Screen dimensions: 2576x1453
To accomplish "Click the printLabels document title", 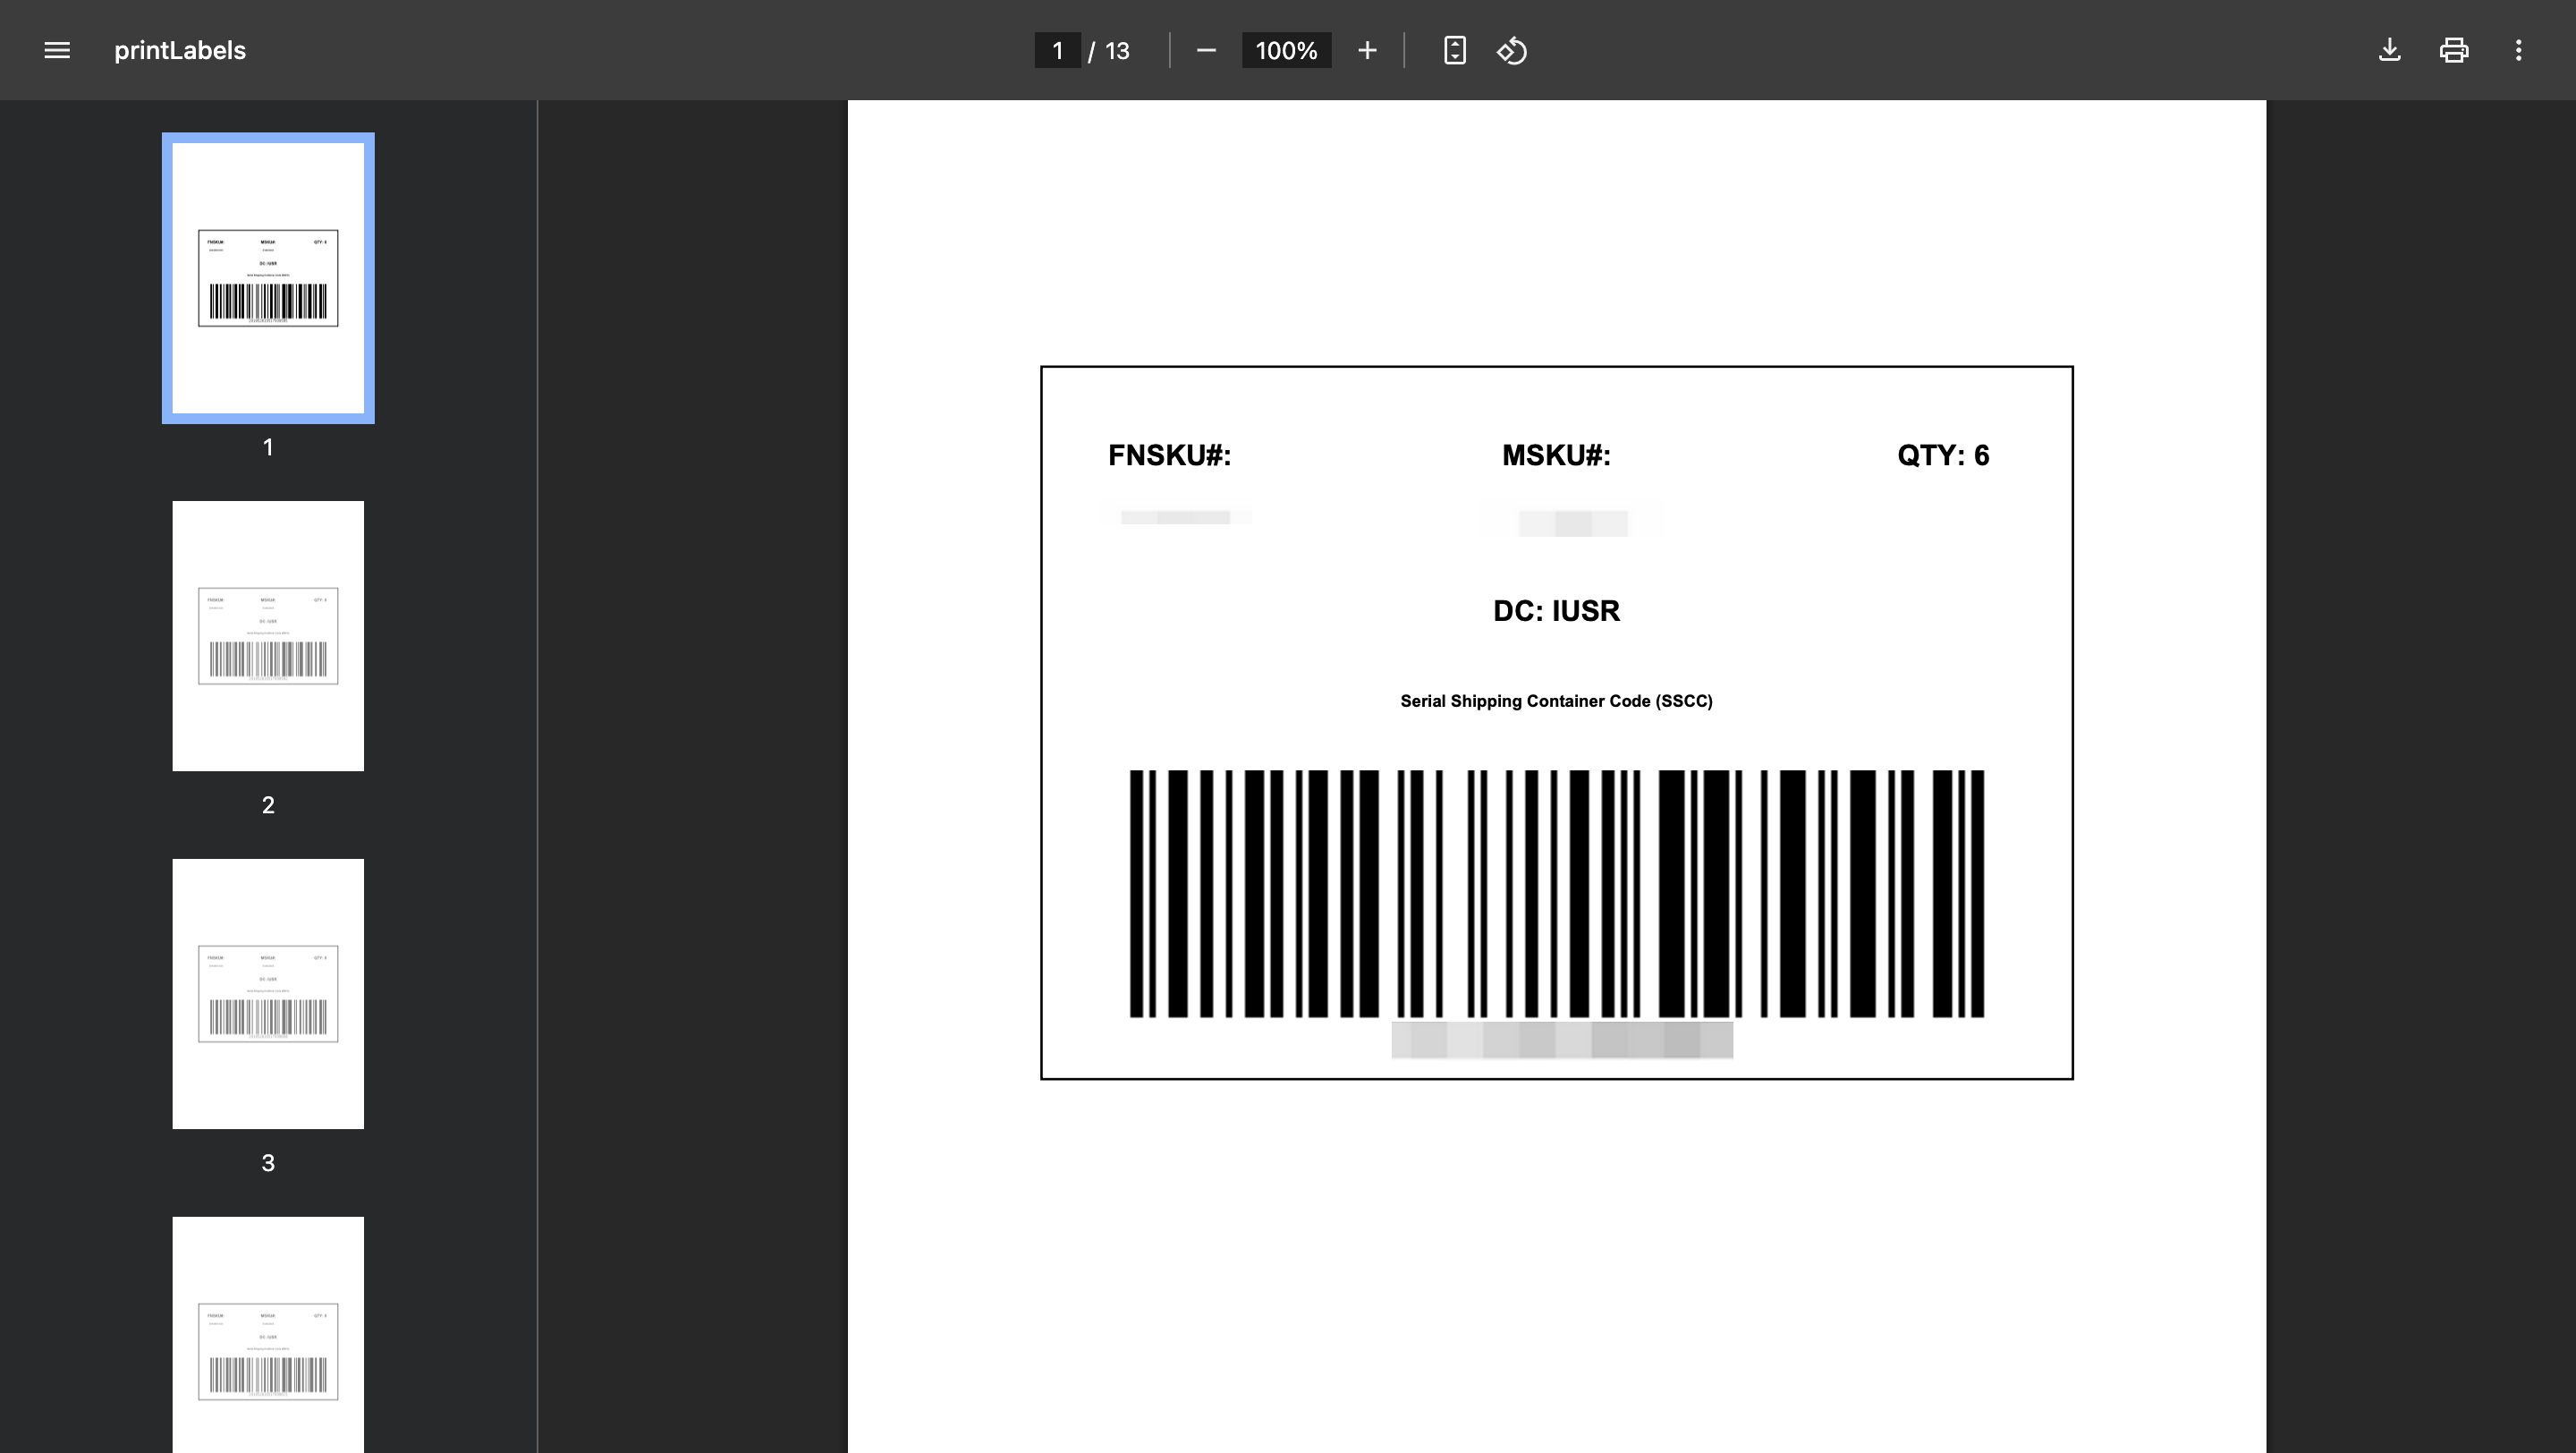I will [180, 50].
